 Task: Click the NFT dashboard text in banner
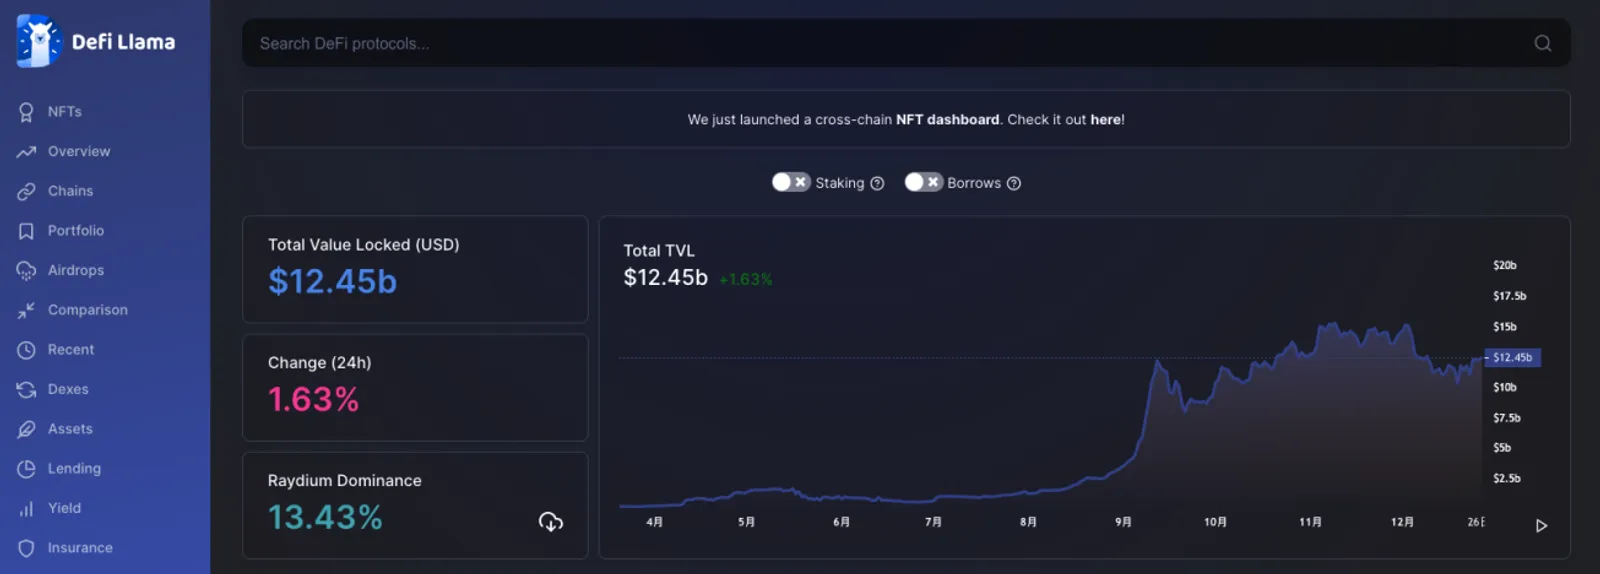tap(947, 120)
